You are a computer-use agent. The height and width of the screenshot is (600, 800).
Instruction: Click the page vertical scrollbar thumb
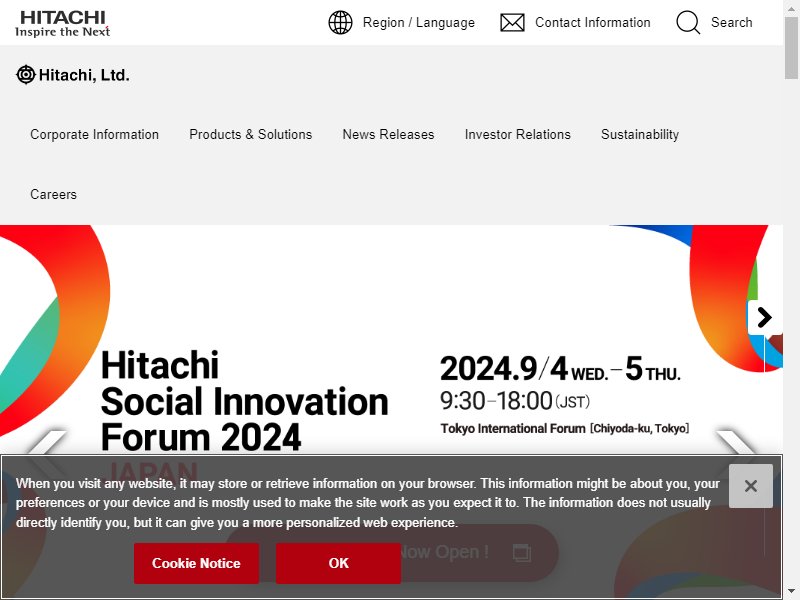click(x=791, y=47)
